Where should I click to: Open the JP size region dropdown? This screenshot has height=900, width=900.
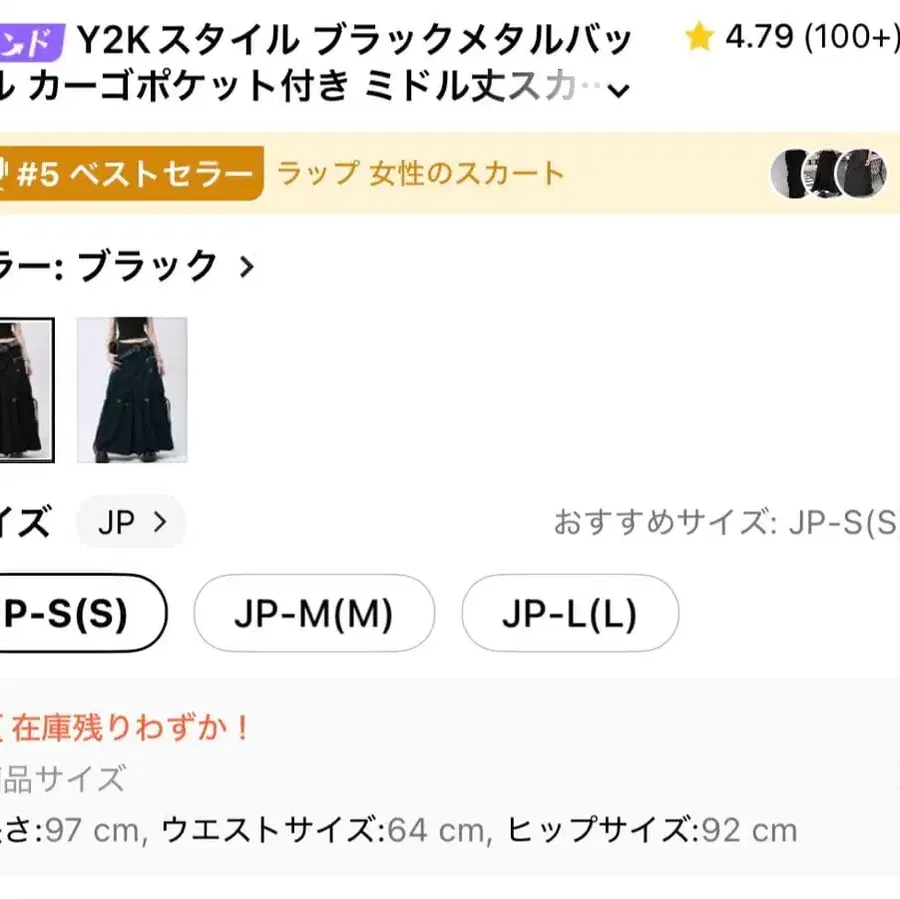131,522
